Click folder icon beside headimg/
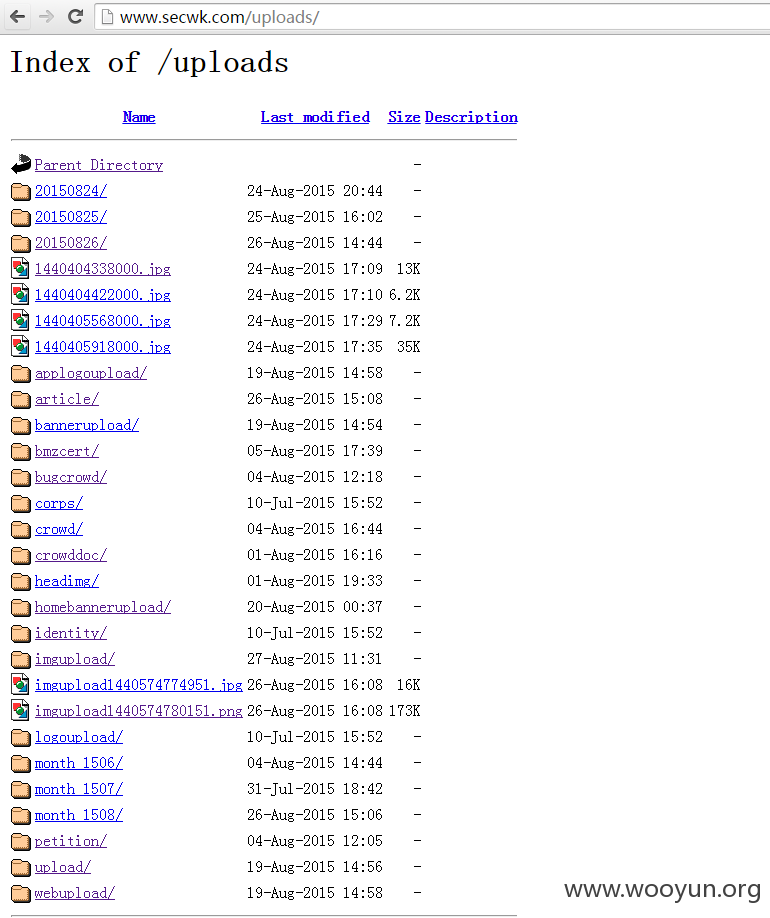 pos(21,581)
